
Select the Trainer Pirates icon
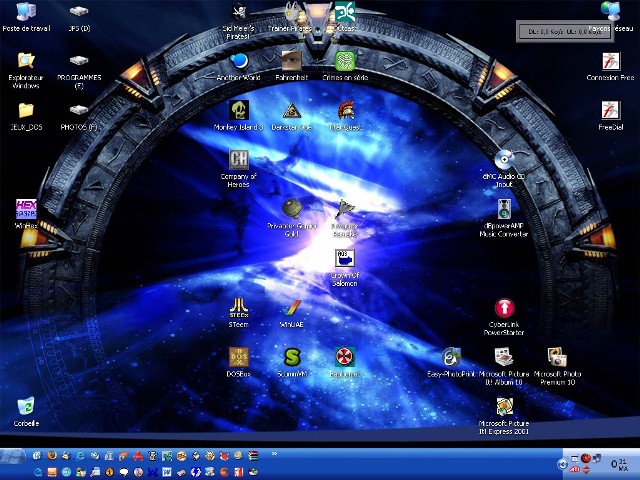point(291,18)
